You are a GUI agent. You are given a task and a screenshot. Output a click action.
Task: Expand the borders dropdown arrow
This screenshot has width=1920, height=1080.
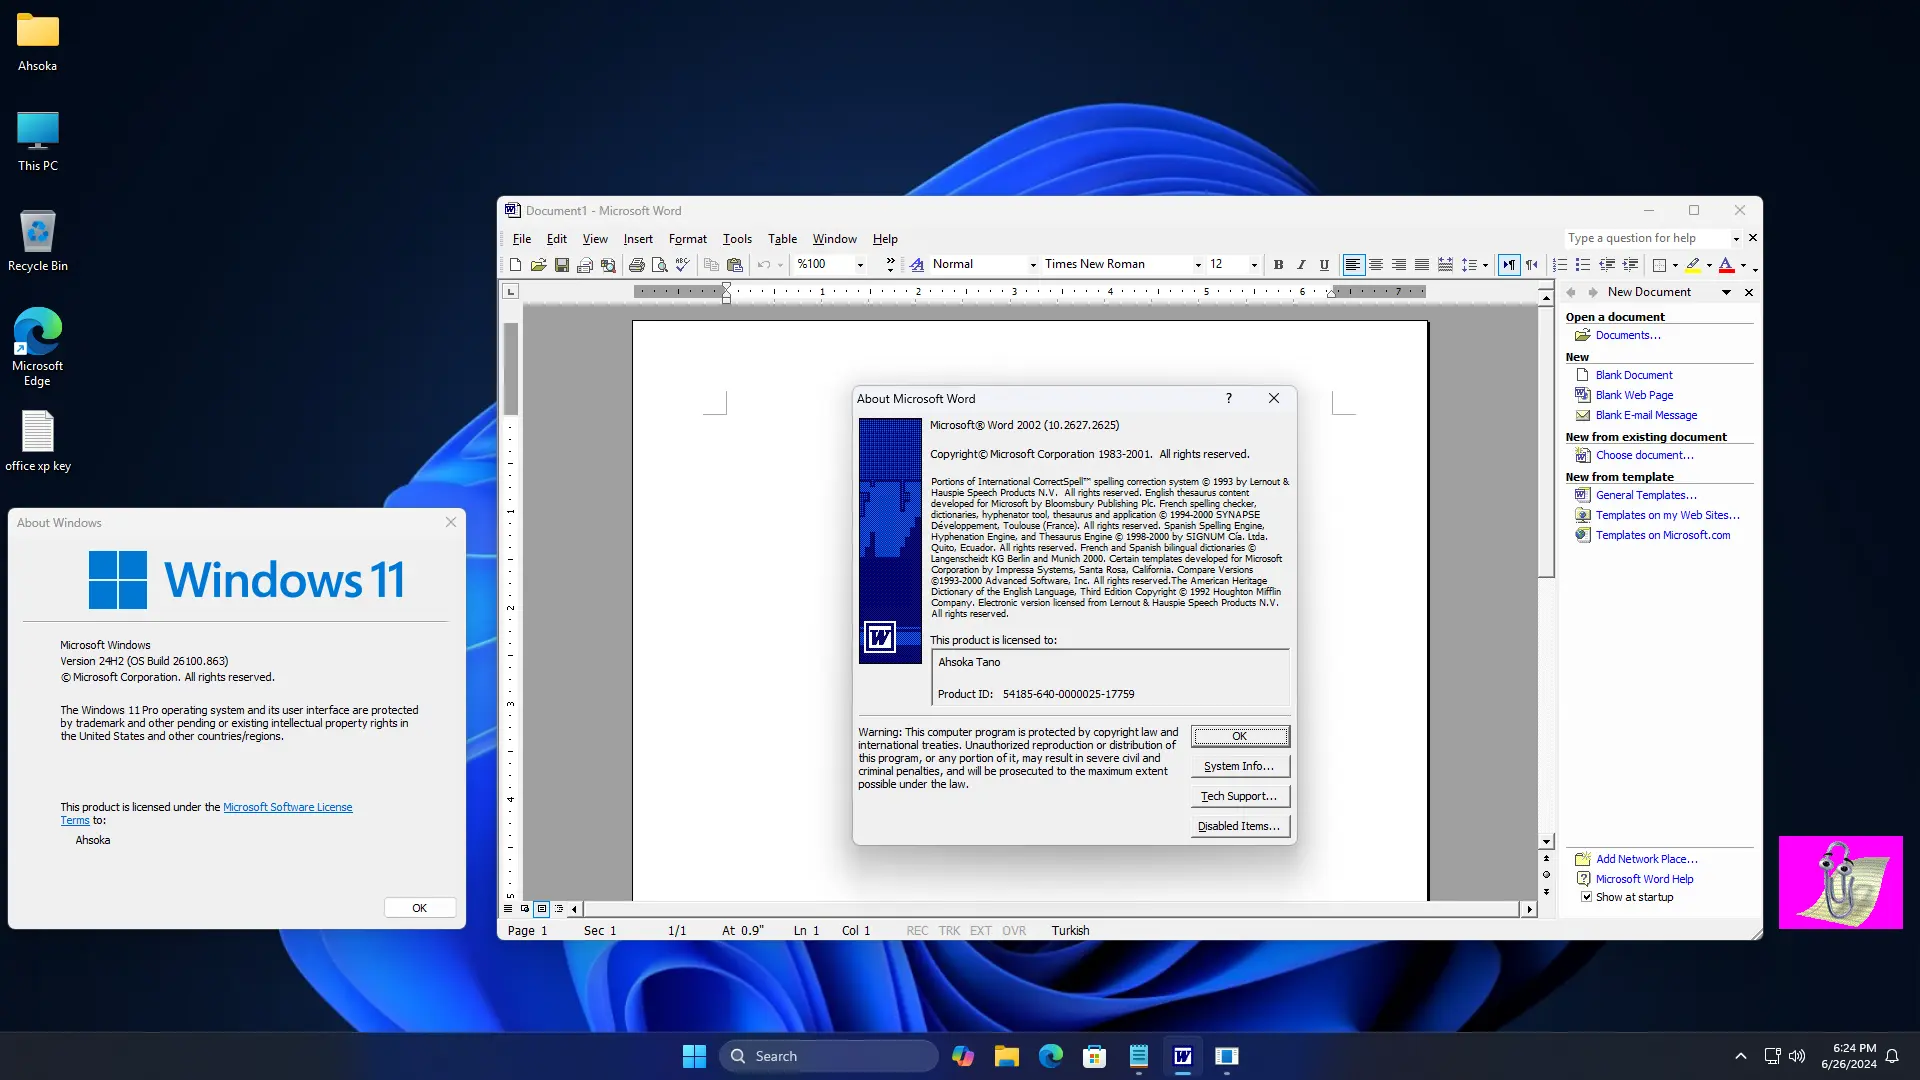(1675, 265)
